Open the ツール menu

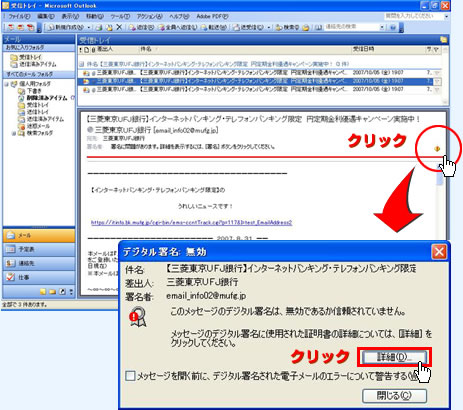tap(120, 16)
